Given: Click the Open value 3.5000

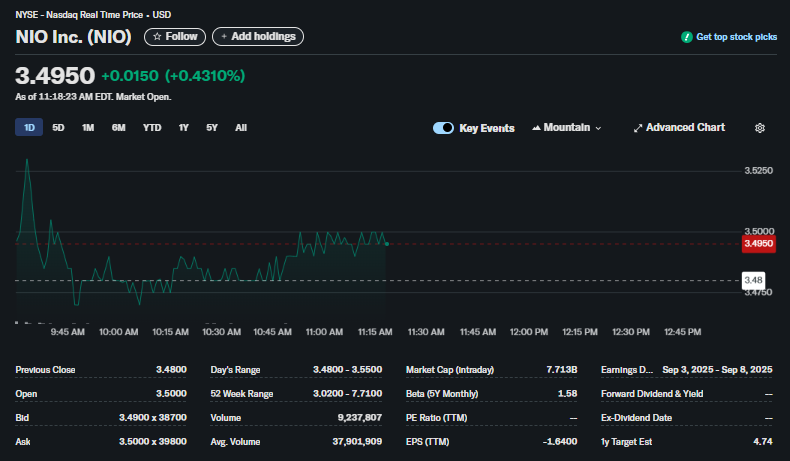Looking at the screenshot, I should click(x=171, y=393).
